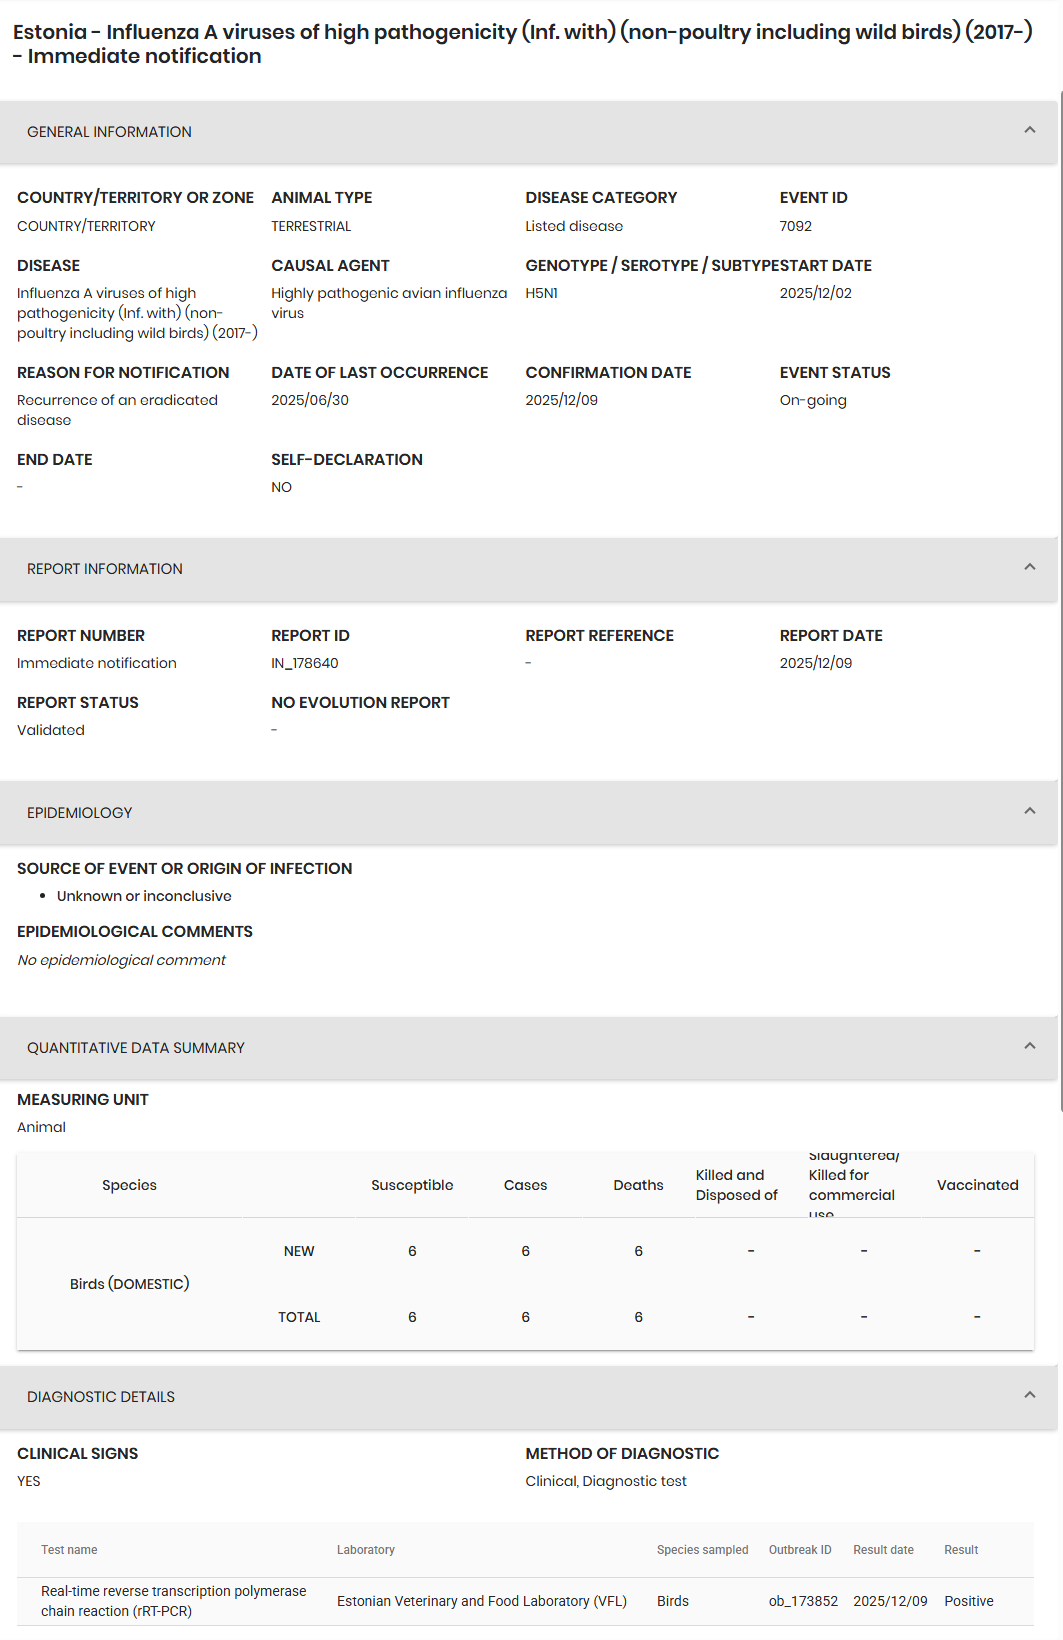Image resolution: width=1063 pixels, height=1640 pixels.
Task: Click the Vaccinated column header
Action: (977, 1185)
